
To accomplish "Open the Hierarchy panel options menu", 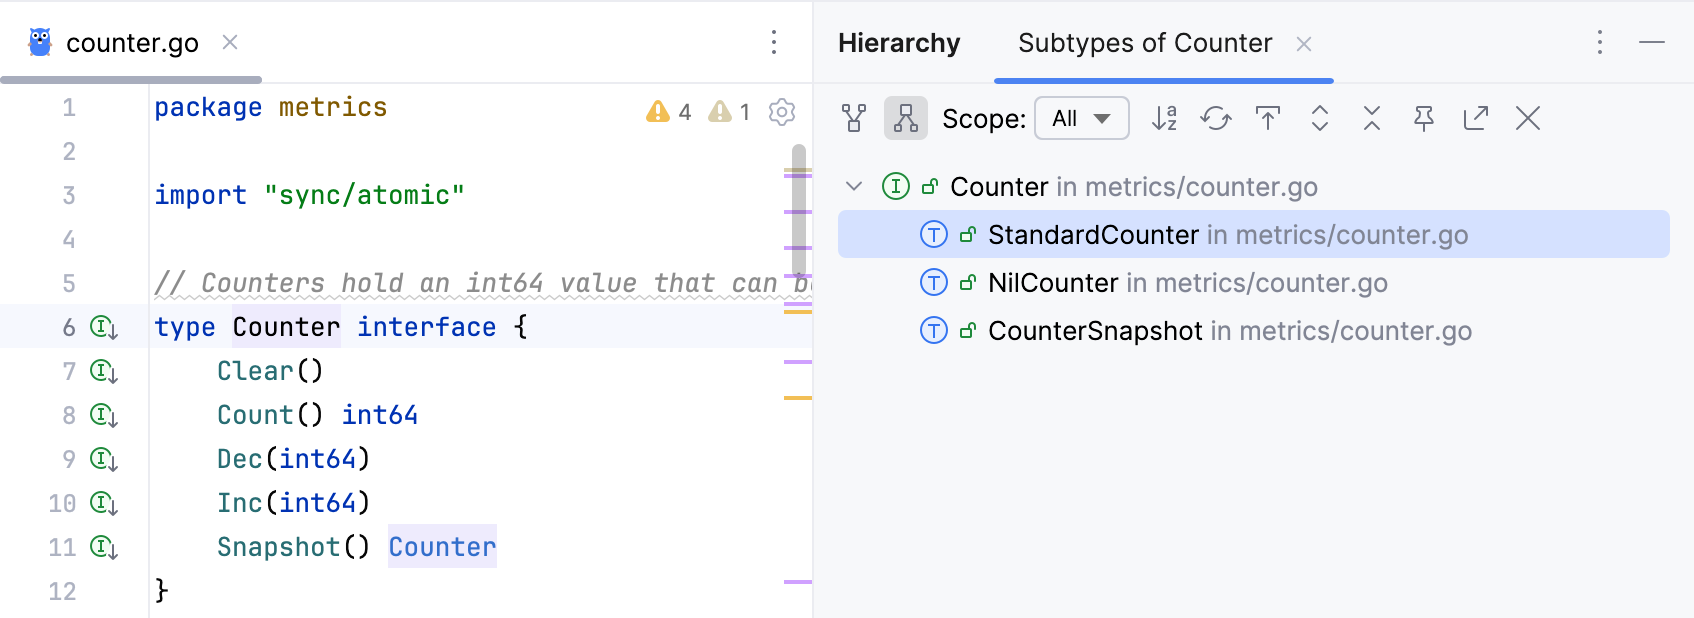I will (1600, 42).
